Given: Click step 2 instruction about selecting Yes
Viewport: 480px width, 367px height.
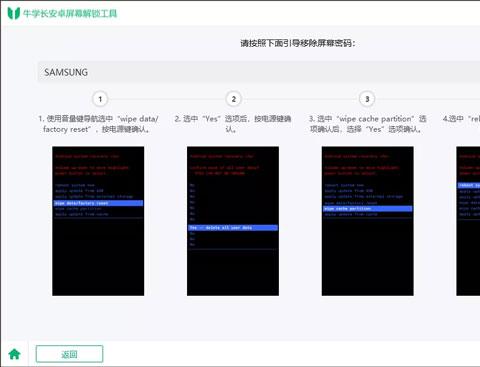Looking at the screenshot, I should 233,124.
